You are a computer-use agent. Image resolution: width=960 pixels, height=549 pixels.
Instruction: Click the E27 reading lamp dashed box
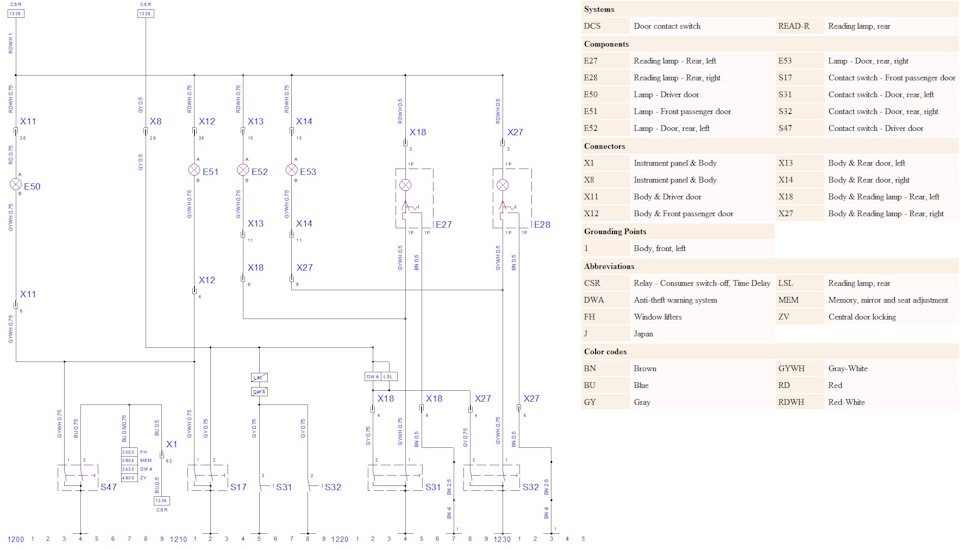coord(414,198)
